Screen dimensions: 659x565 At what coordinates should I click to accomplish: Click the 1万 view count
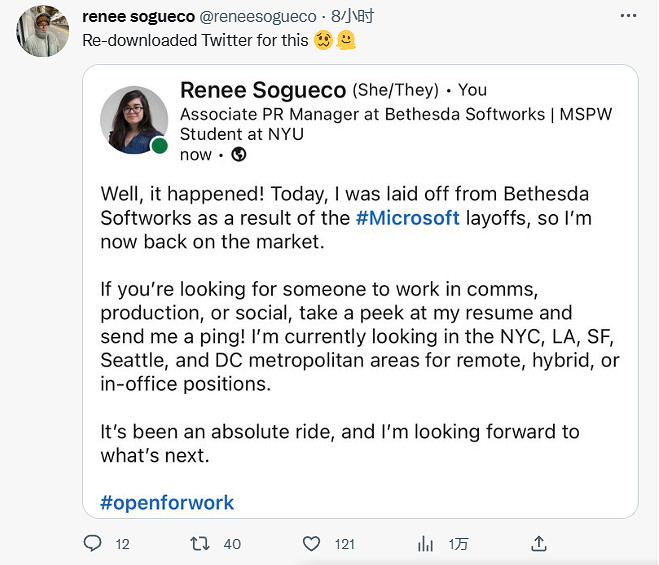pos(458,544)
